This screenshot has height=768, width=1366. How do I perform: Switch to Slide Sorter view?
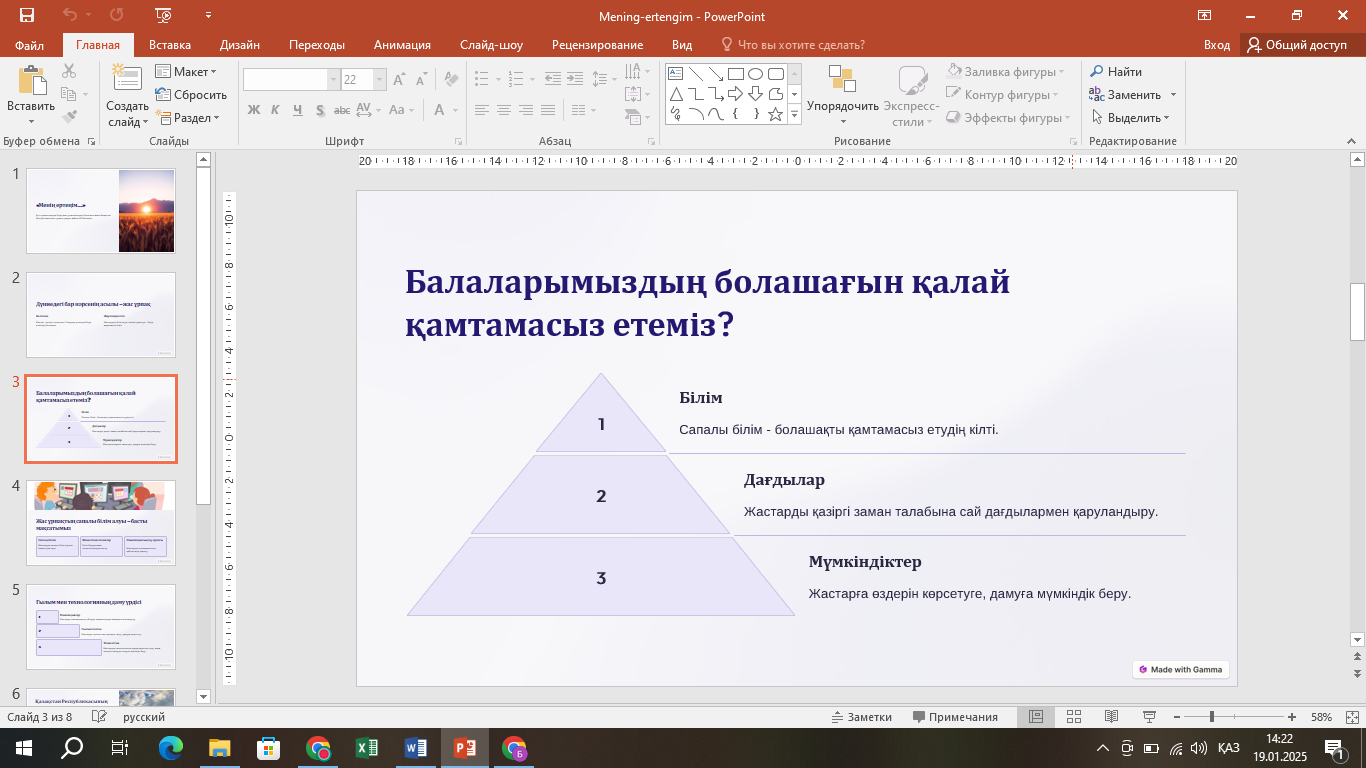1073,717
